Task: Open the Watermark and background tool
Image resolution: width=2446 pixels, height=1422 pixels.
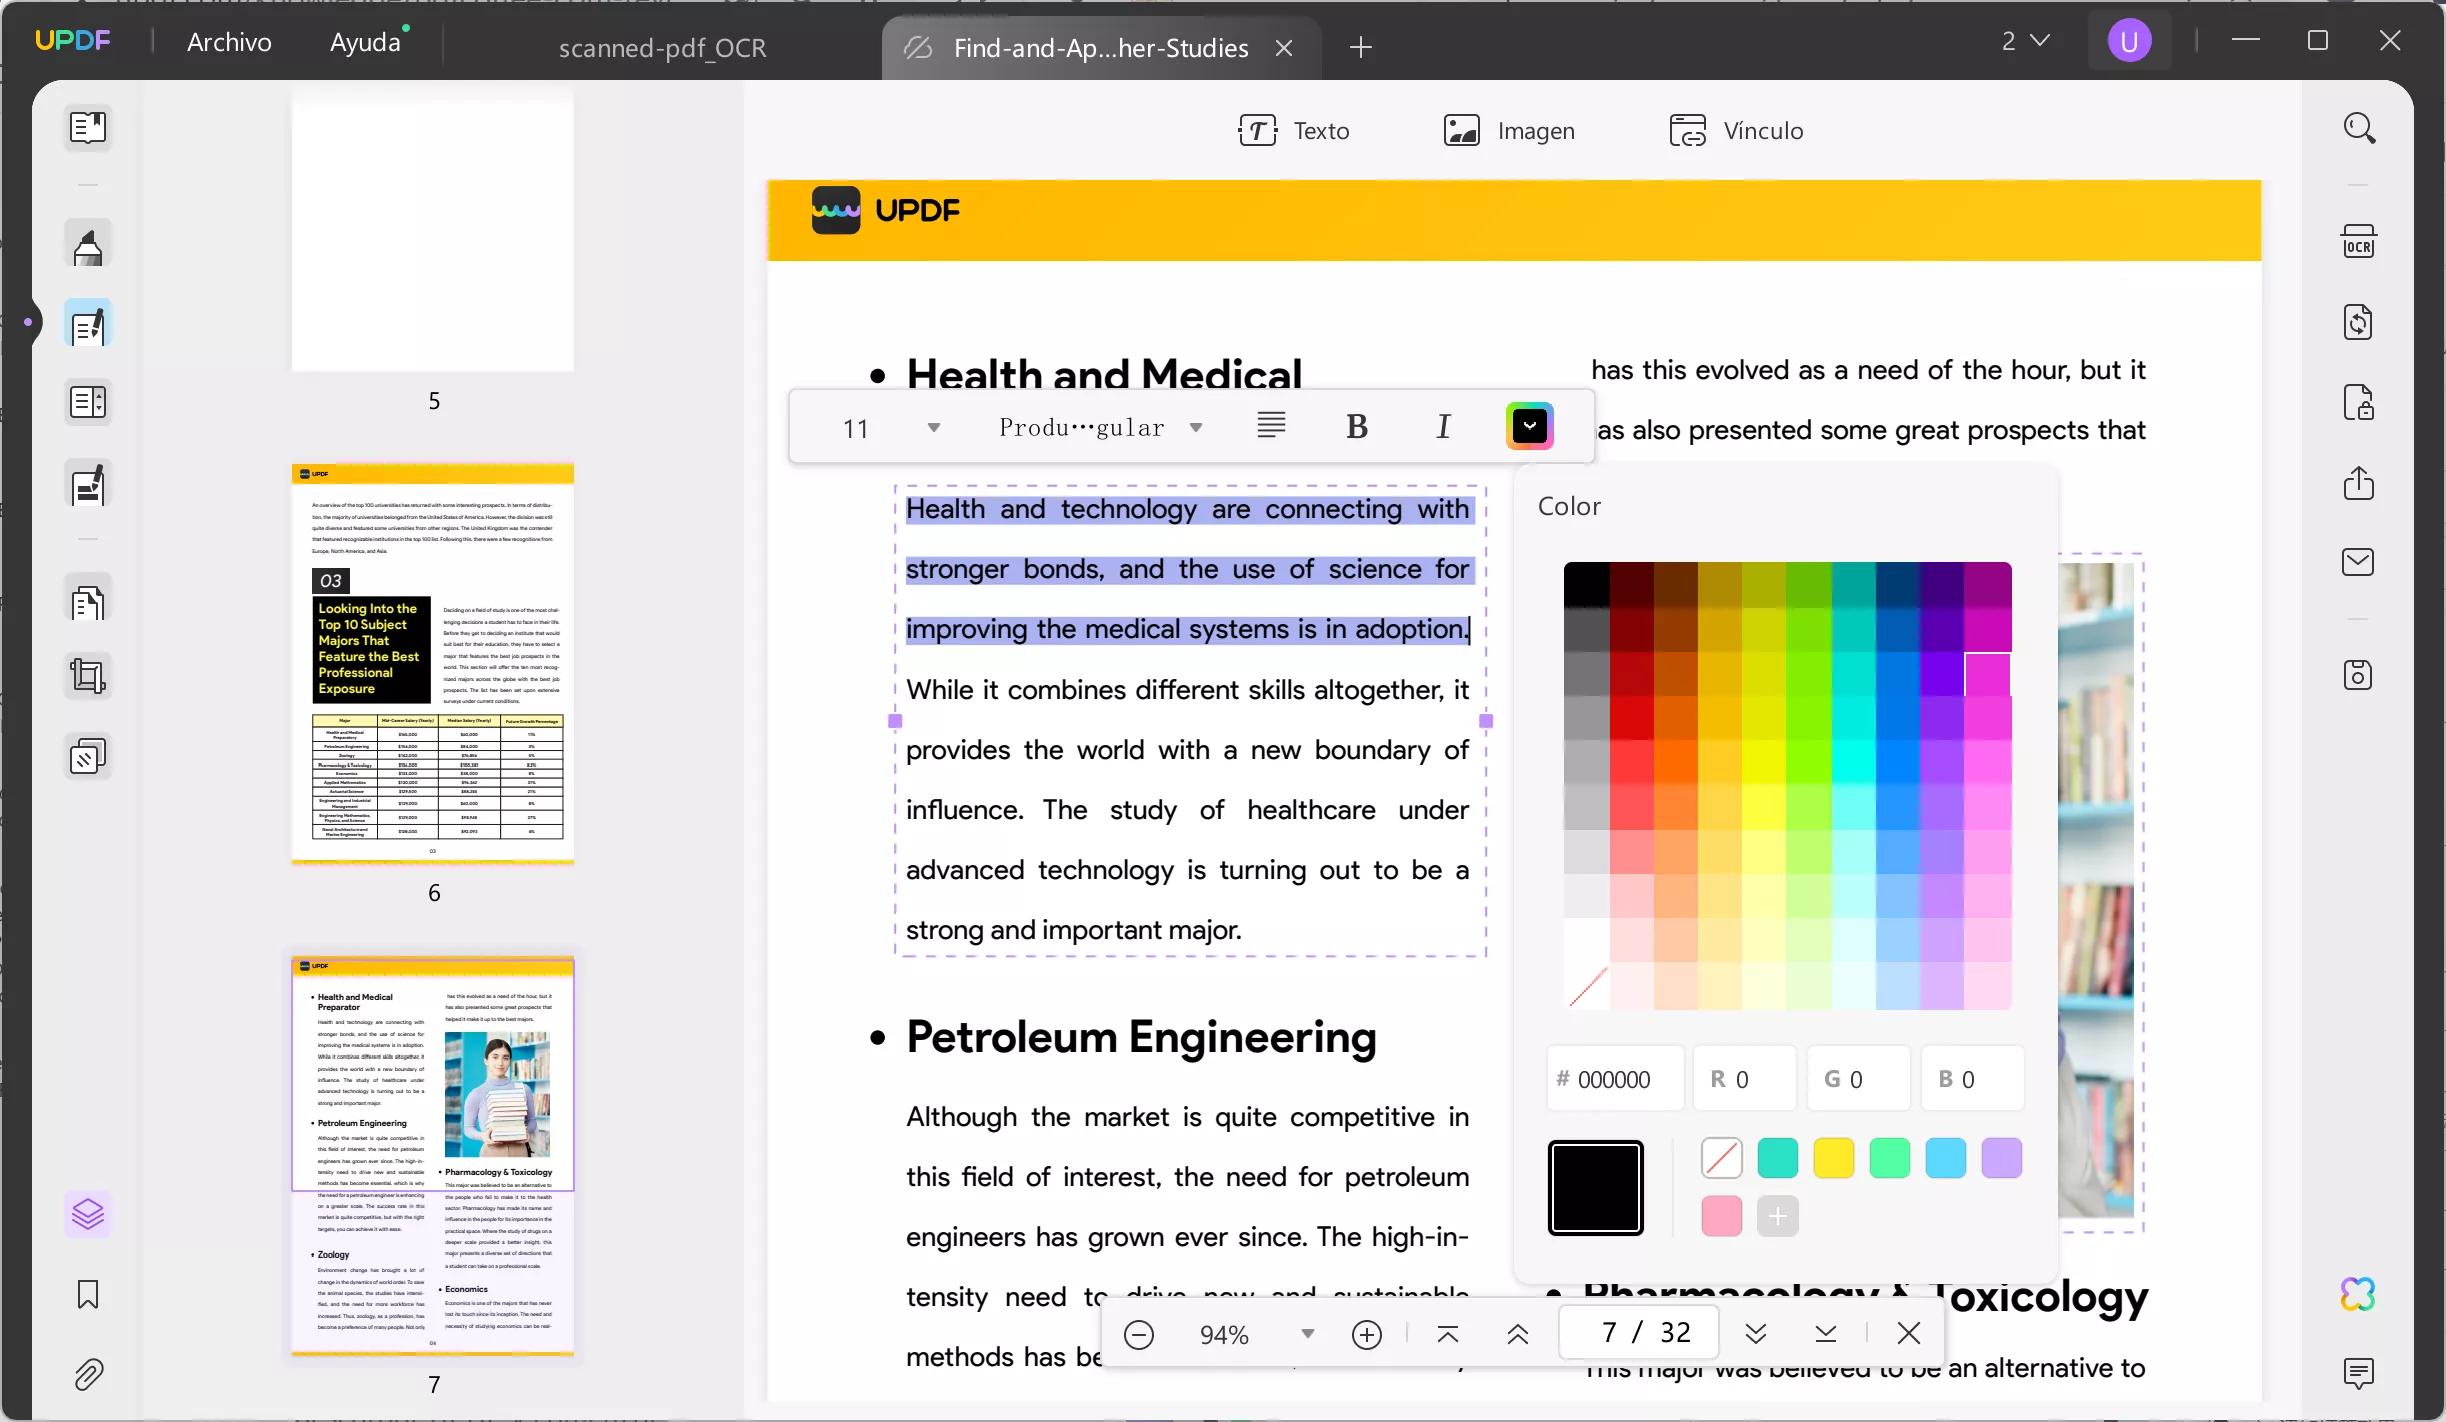Action: [x=88, y=757]
